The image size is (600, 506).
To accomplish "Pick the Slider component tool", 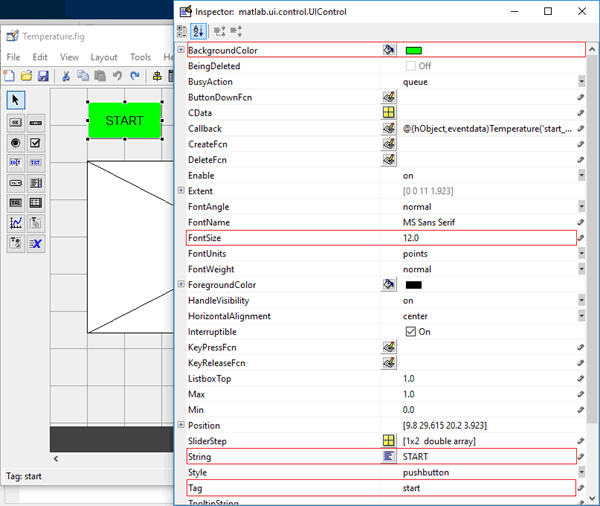I will click(x=36, y=123).
